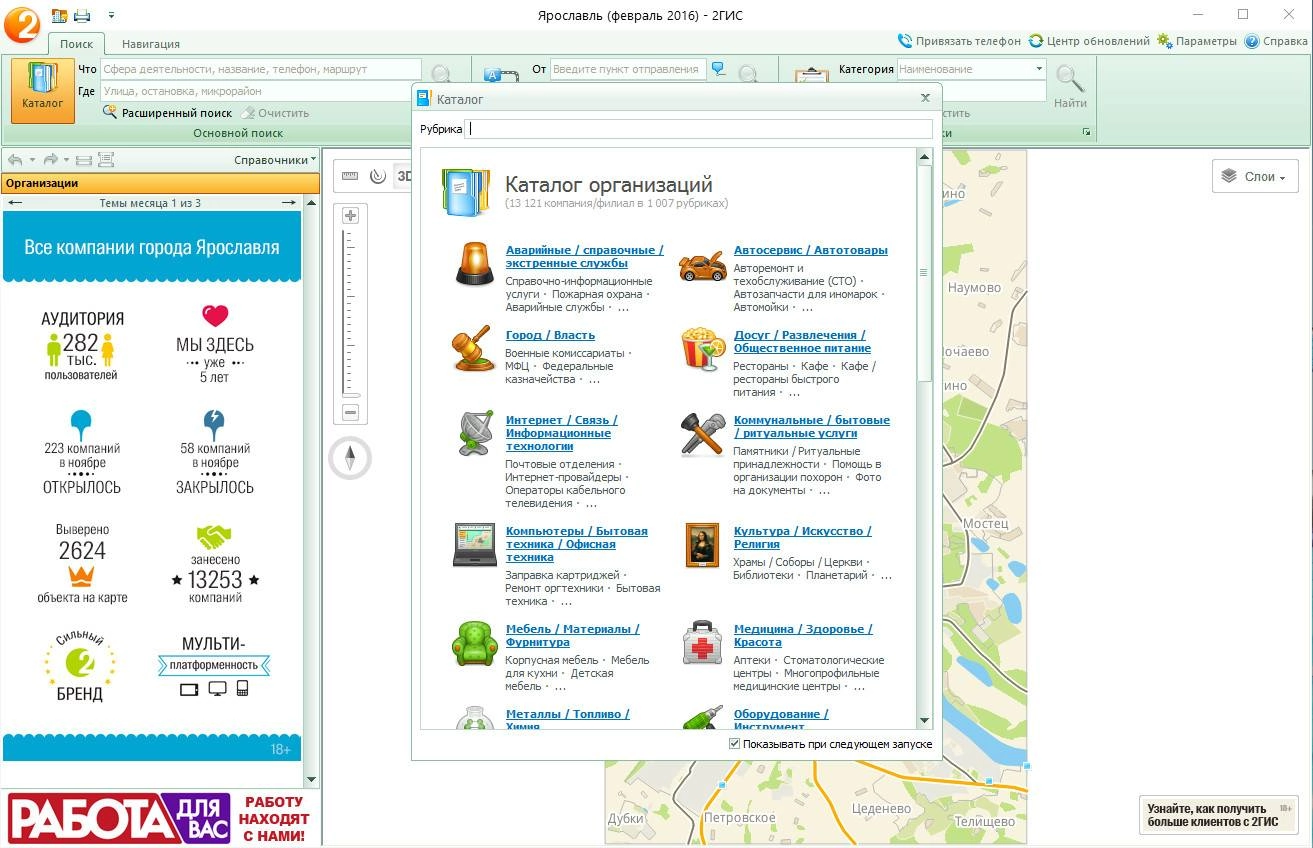Click the 2GIS orange application logo button
The image size is (1313, 848).
point(20,24)
